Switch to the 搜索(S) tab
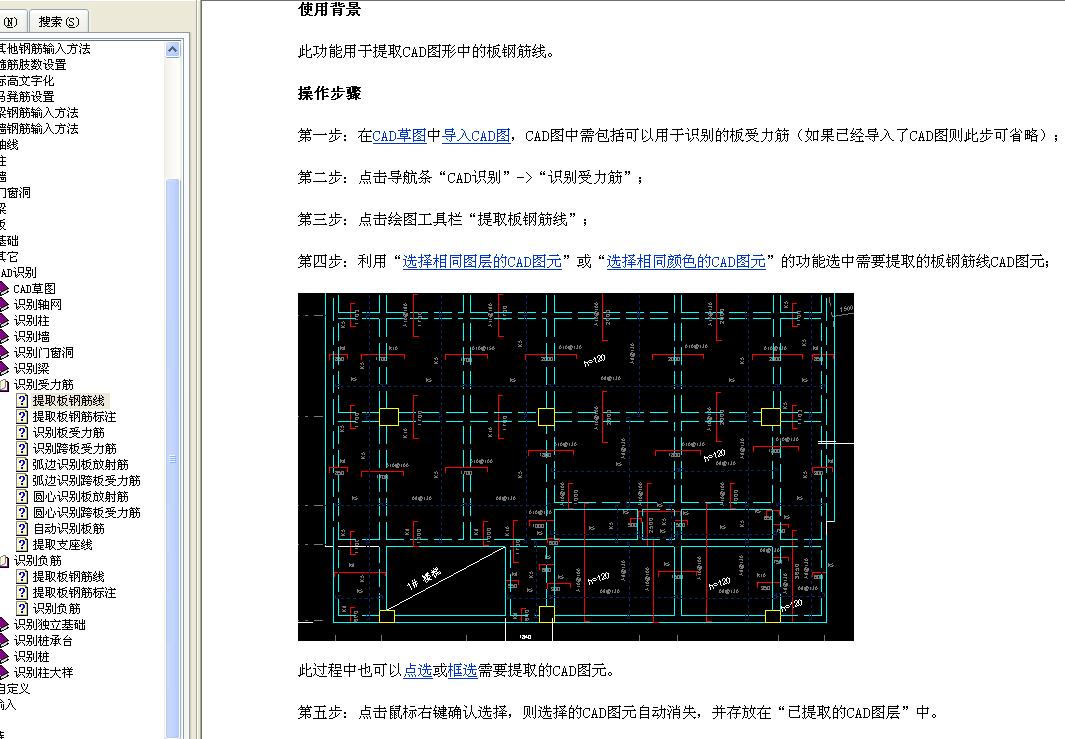This screenshot has height=739, width=1065. 58,22
